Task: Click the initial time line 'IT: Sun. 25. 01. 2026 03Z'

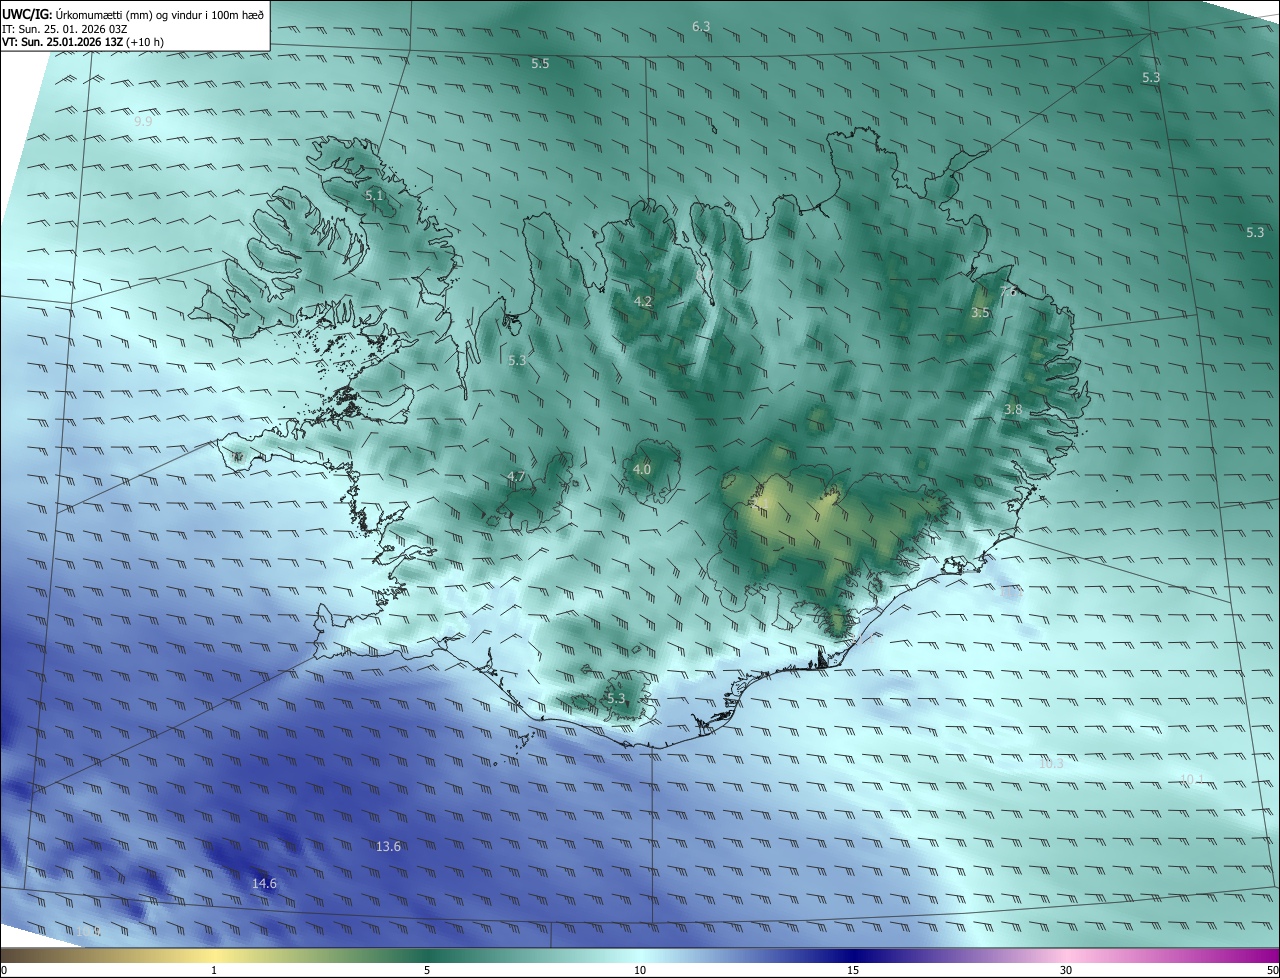Action: click(x=65, y=28)
